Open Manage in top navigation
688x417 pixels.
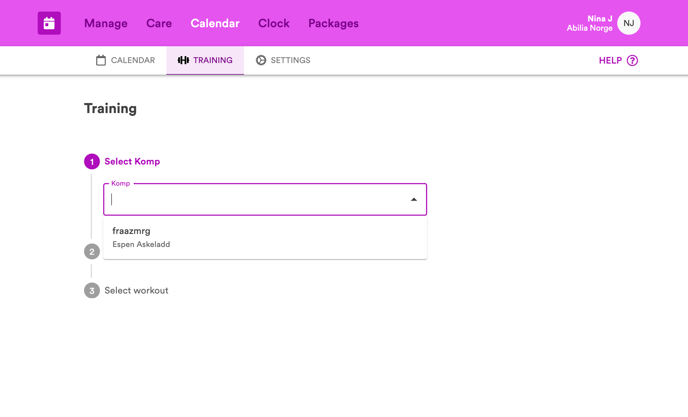click(106, 23)
